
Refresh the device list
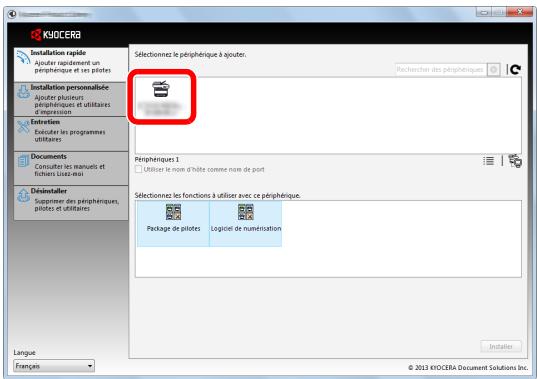pyautogui.click(x=515, y=70)
